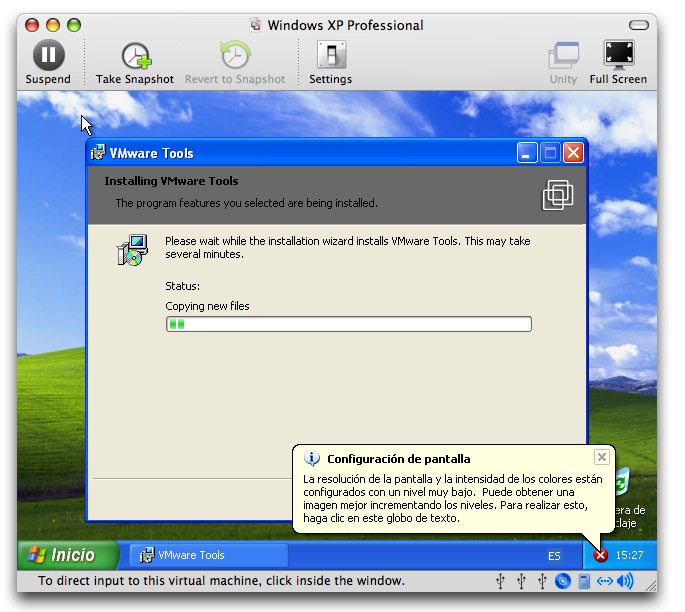This screenshot has height=612, width=685.
Task: Click the second USB device status icon
Action: pyautogui.click(x=521, y=581)
